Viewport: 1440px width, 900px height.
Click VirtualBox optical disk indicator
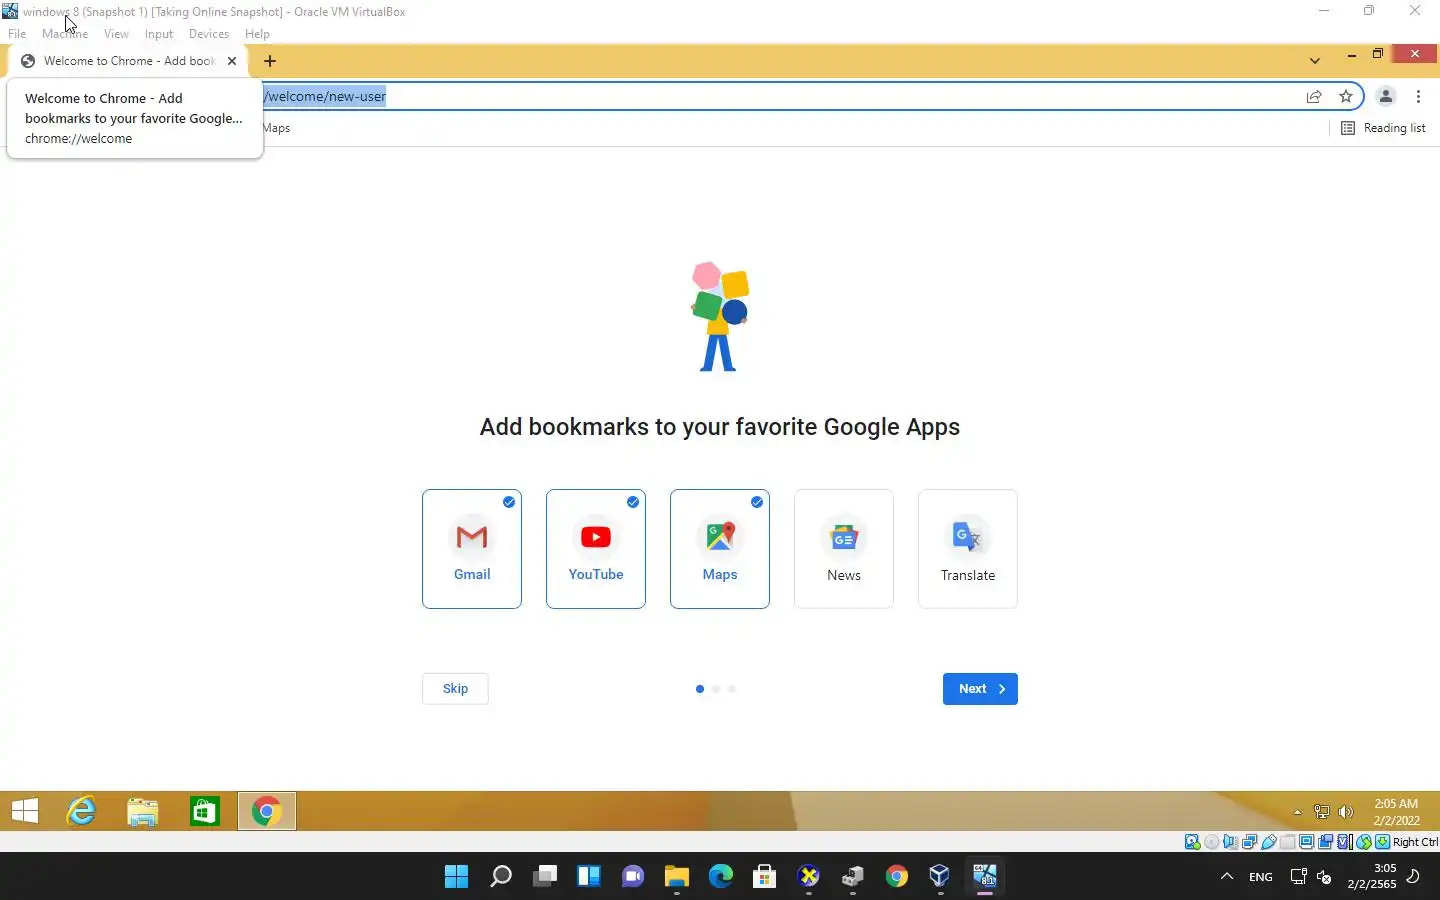1212,842
